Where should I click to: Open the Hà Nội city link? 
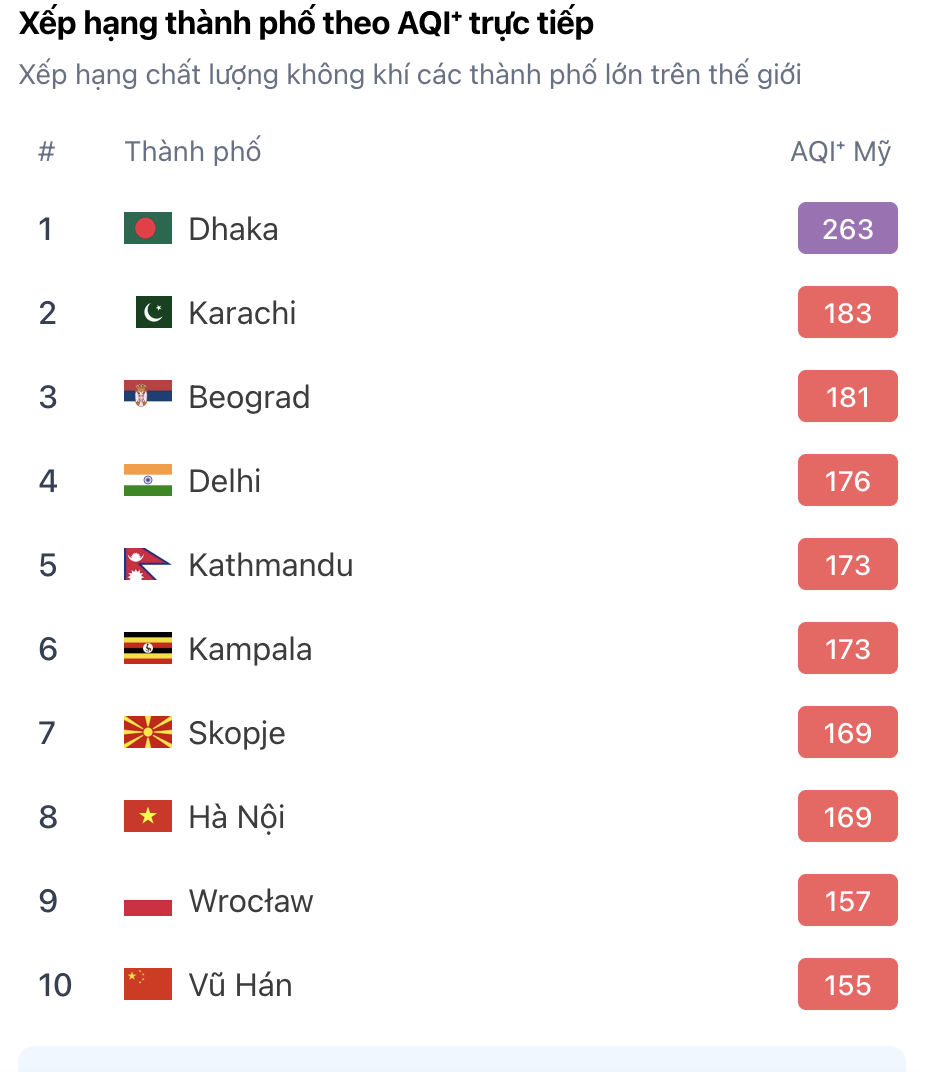click(237, 817)
